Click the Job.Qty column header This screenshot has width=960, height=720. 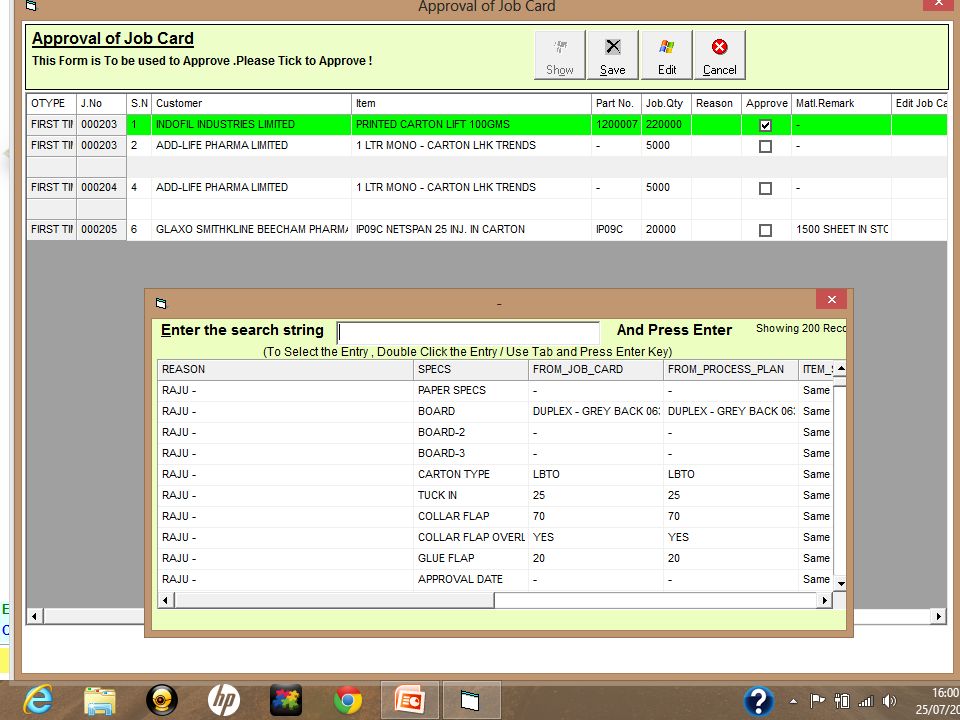[x=666, y=103]
